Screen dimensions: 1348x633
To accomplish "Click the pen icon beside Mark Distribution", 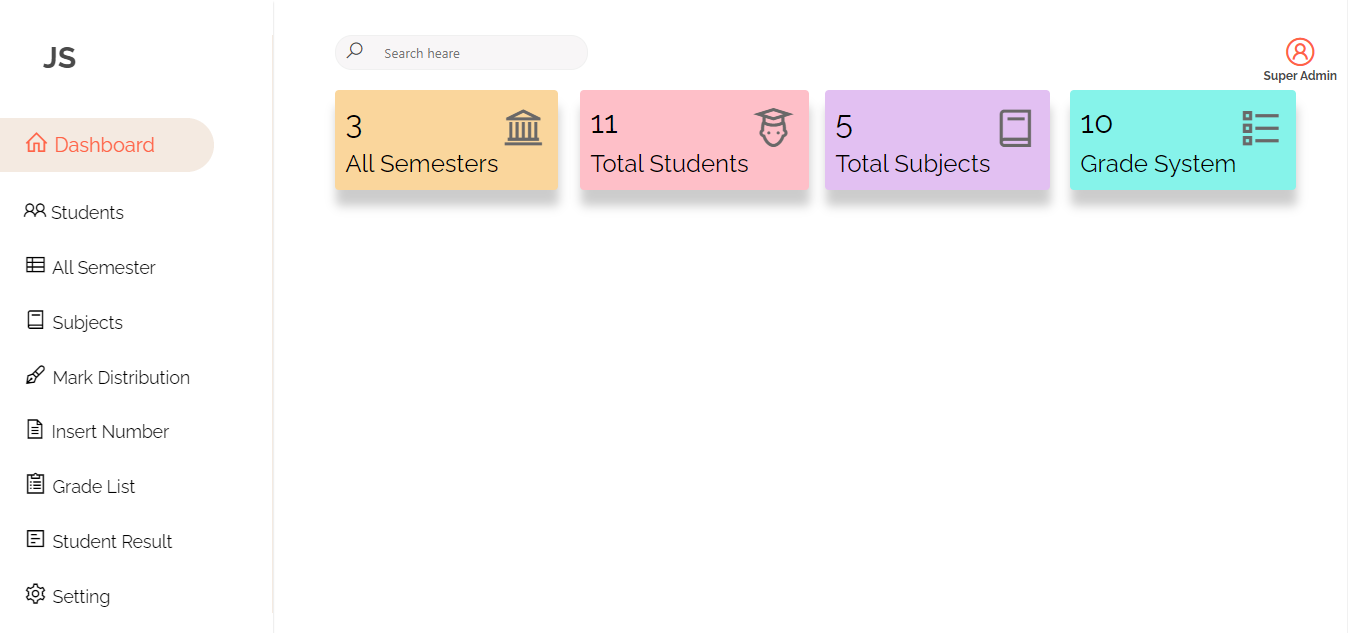I will tap(35, 376).
